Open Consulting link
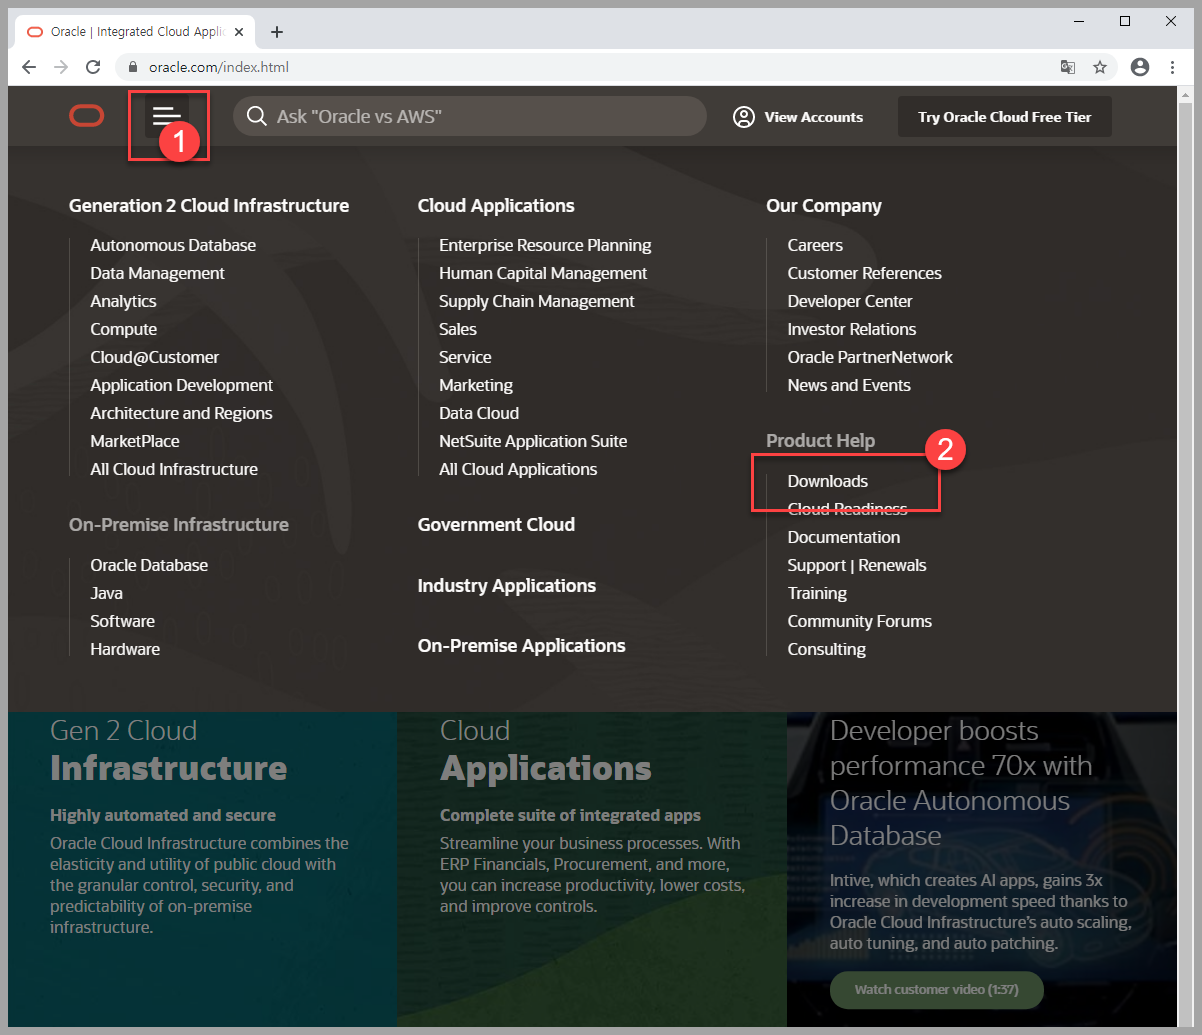Viewport: 1202px width, 1035px height. pos(827,649)
